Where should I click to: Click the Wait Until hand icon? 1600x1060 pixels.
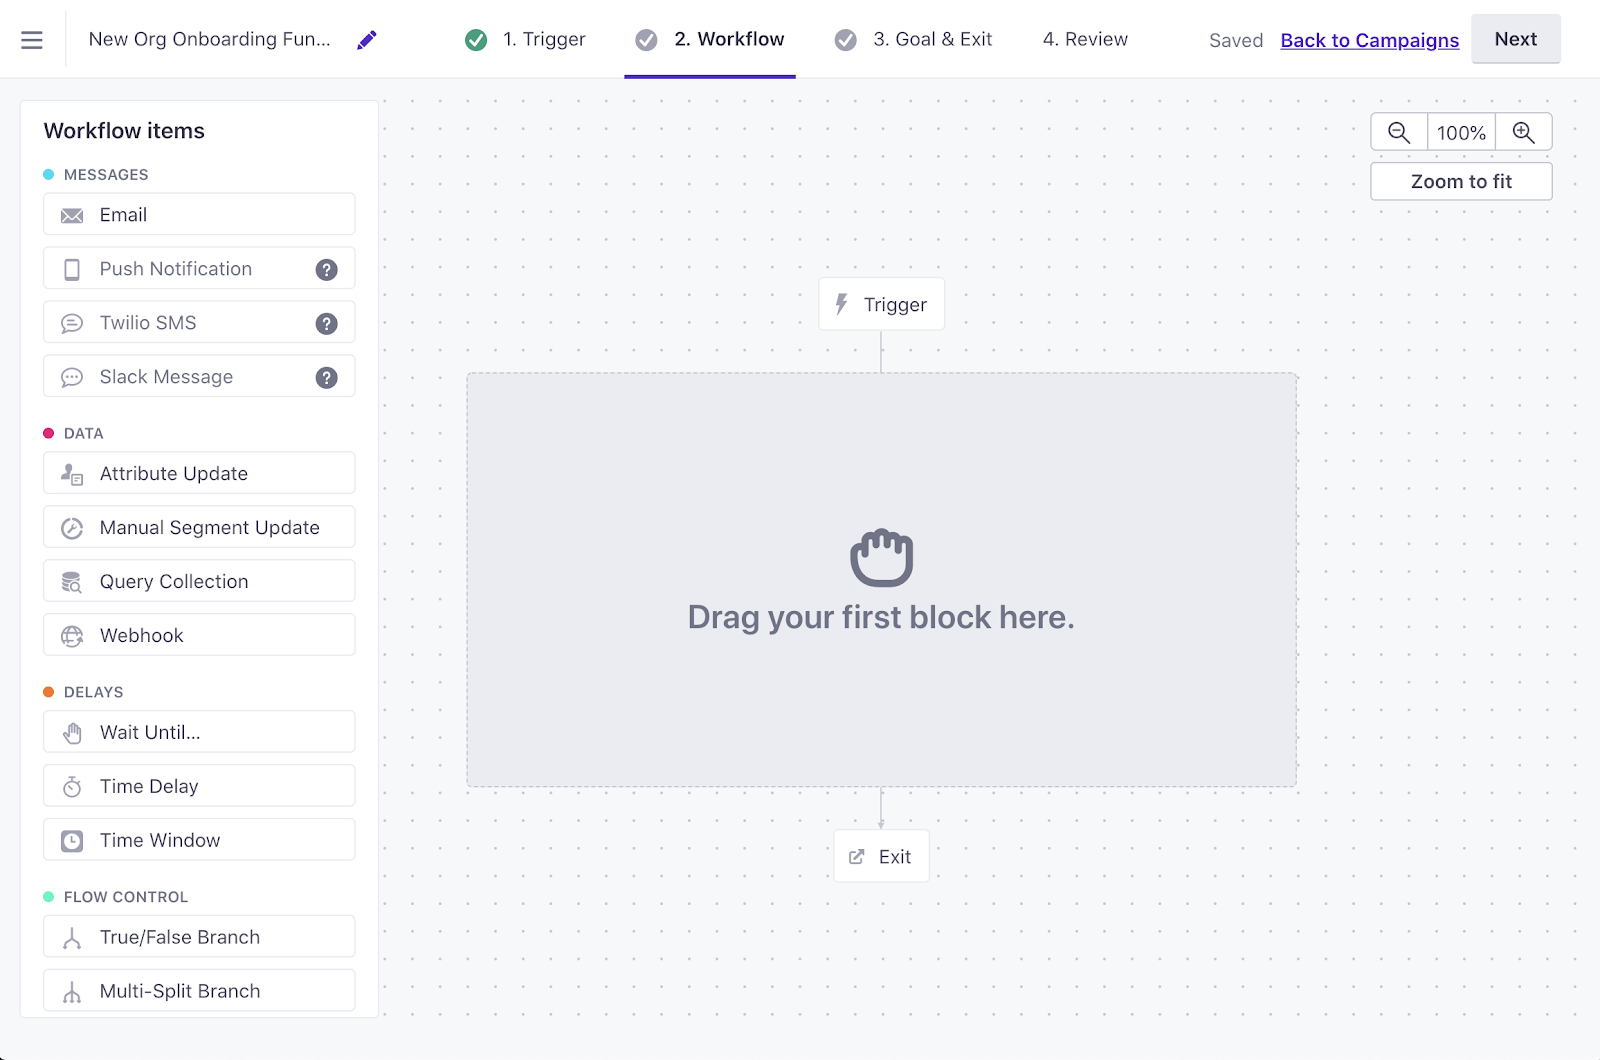coord(72,733)
